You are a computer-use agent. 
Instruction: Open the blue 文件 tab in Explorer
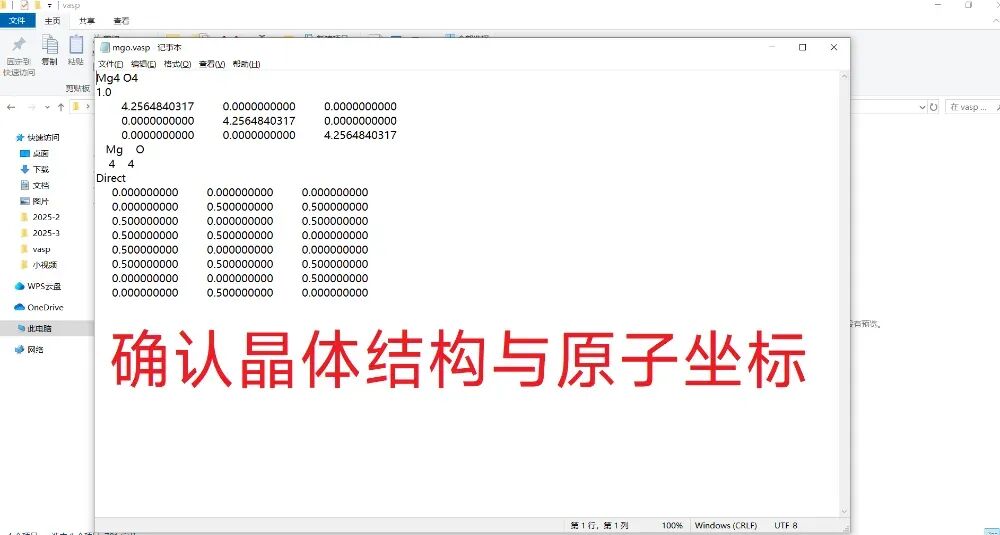click(17, 20)
